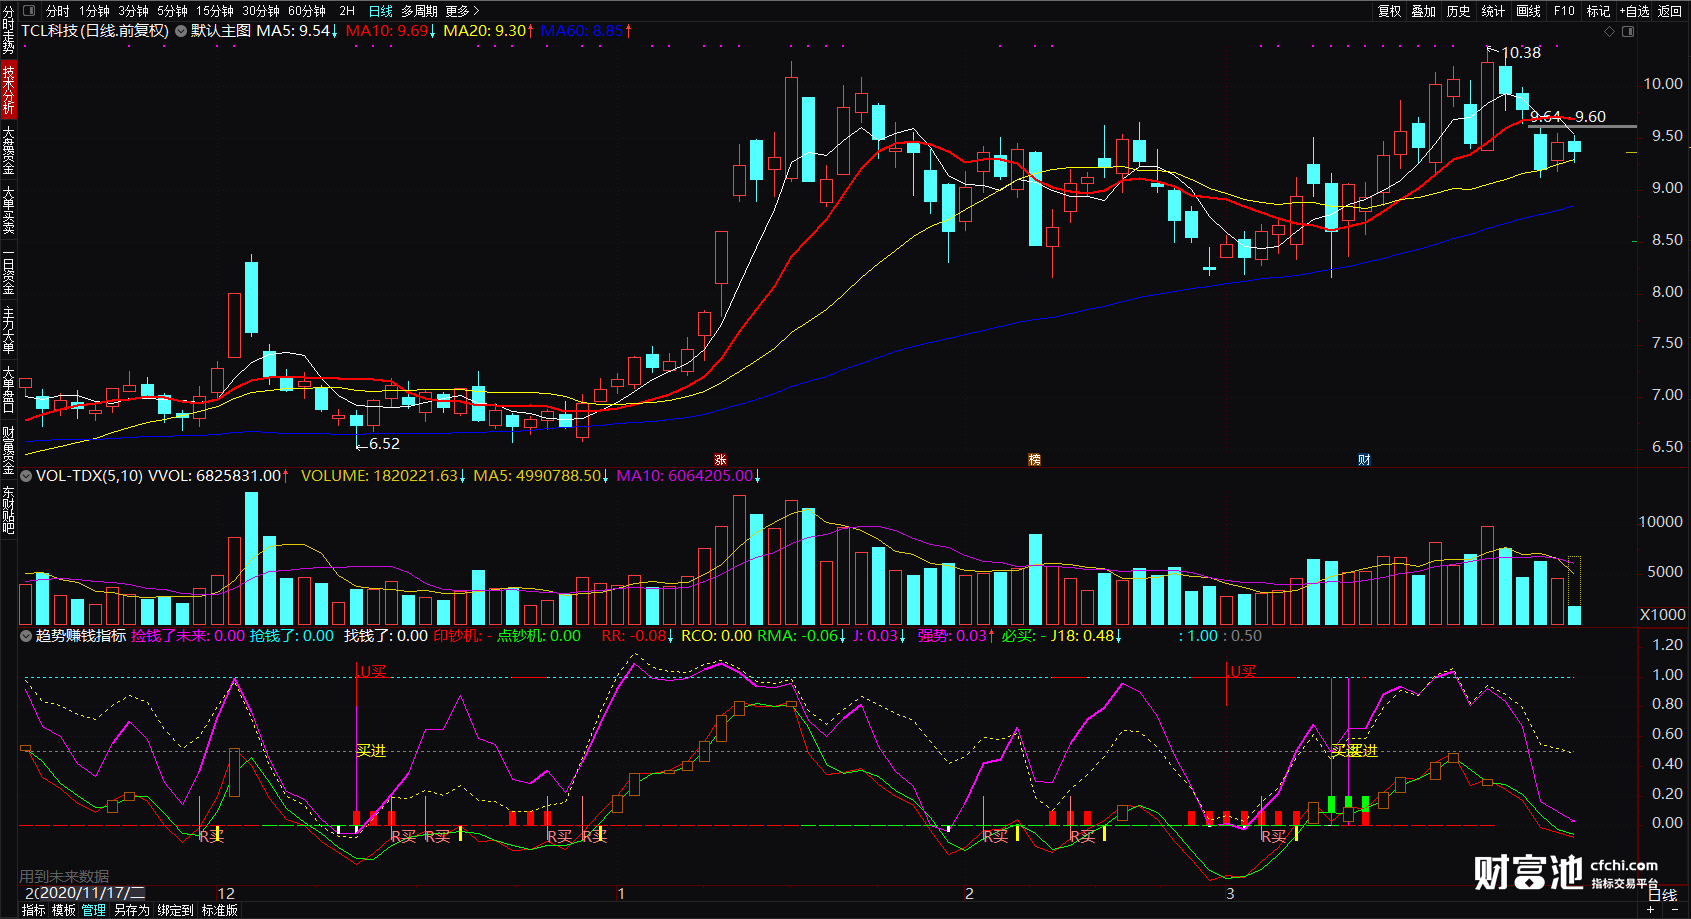Click the 涨 marker below the candlesticks

[720, 460]
